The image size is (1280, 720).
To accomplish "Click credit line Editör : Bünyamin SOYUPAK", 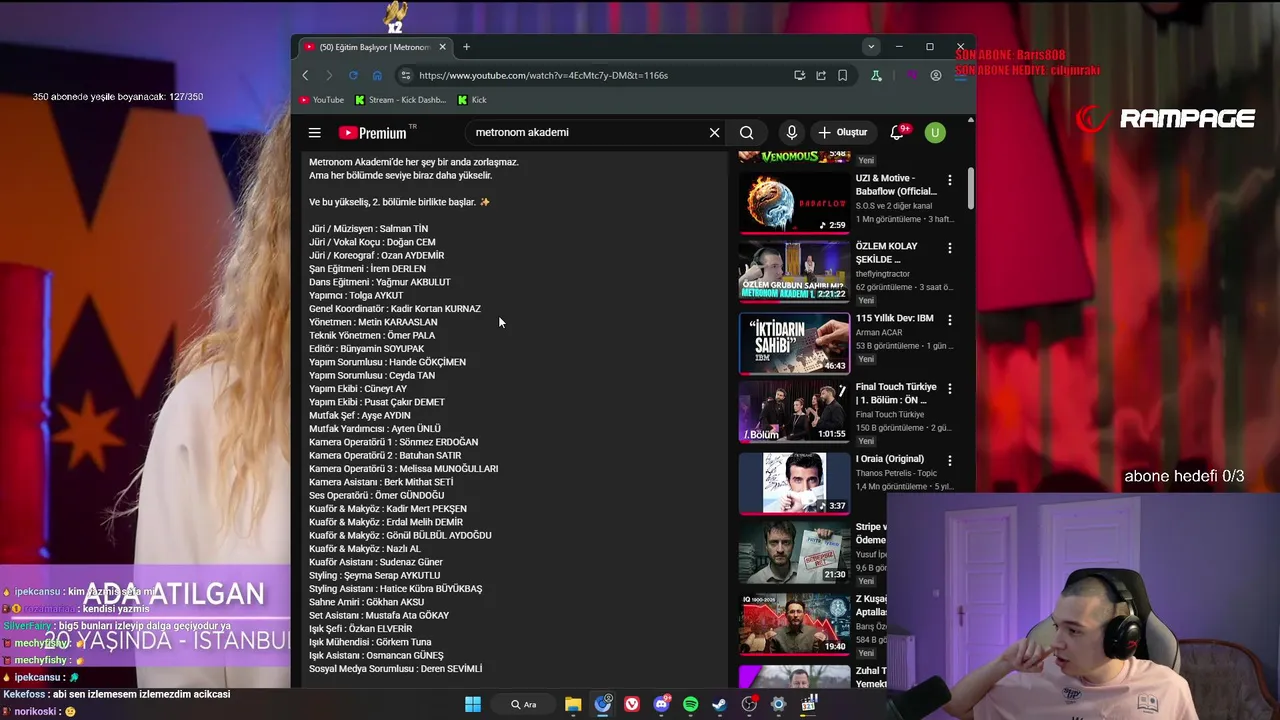I will 367,349.
